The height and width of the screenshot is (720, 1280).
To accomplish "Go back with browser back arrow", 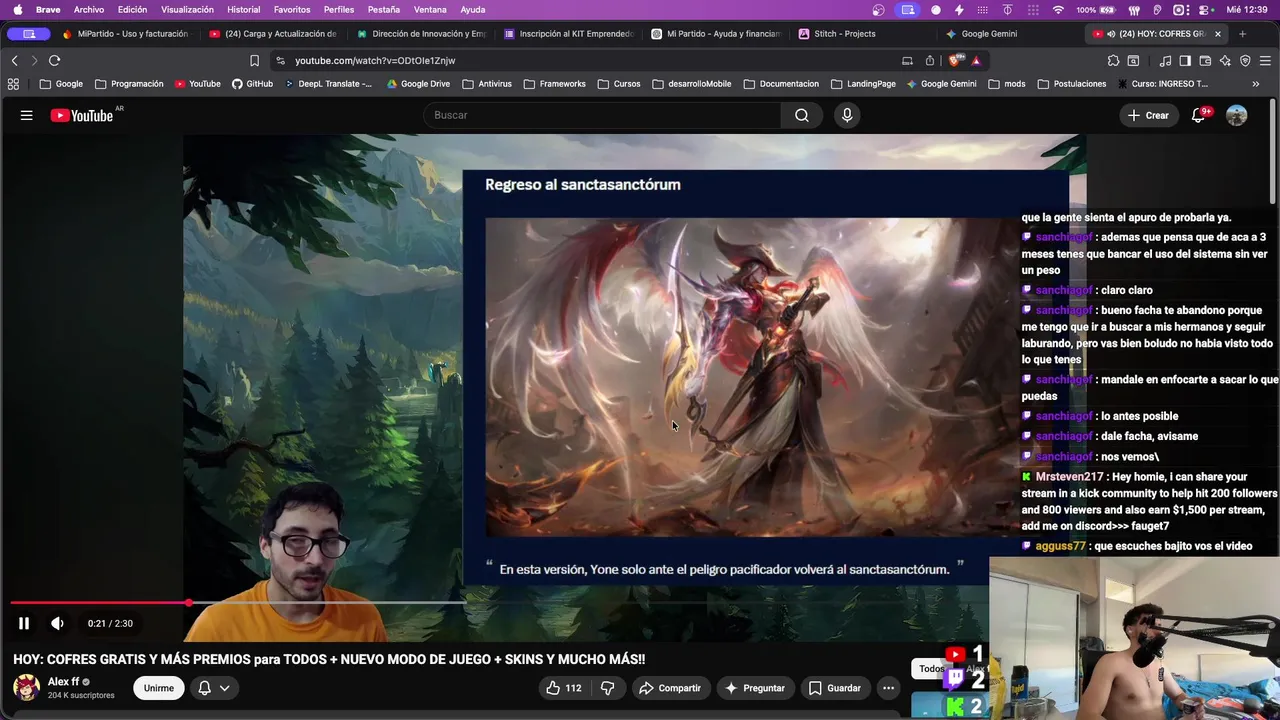I will click(15, 61).
